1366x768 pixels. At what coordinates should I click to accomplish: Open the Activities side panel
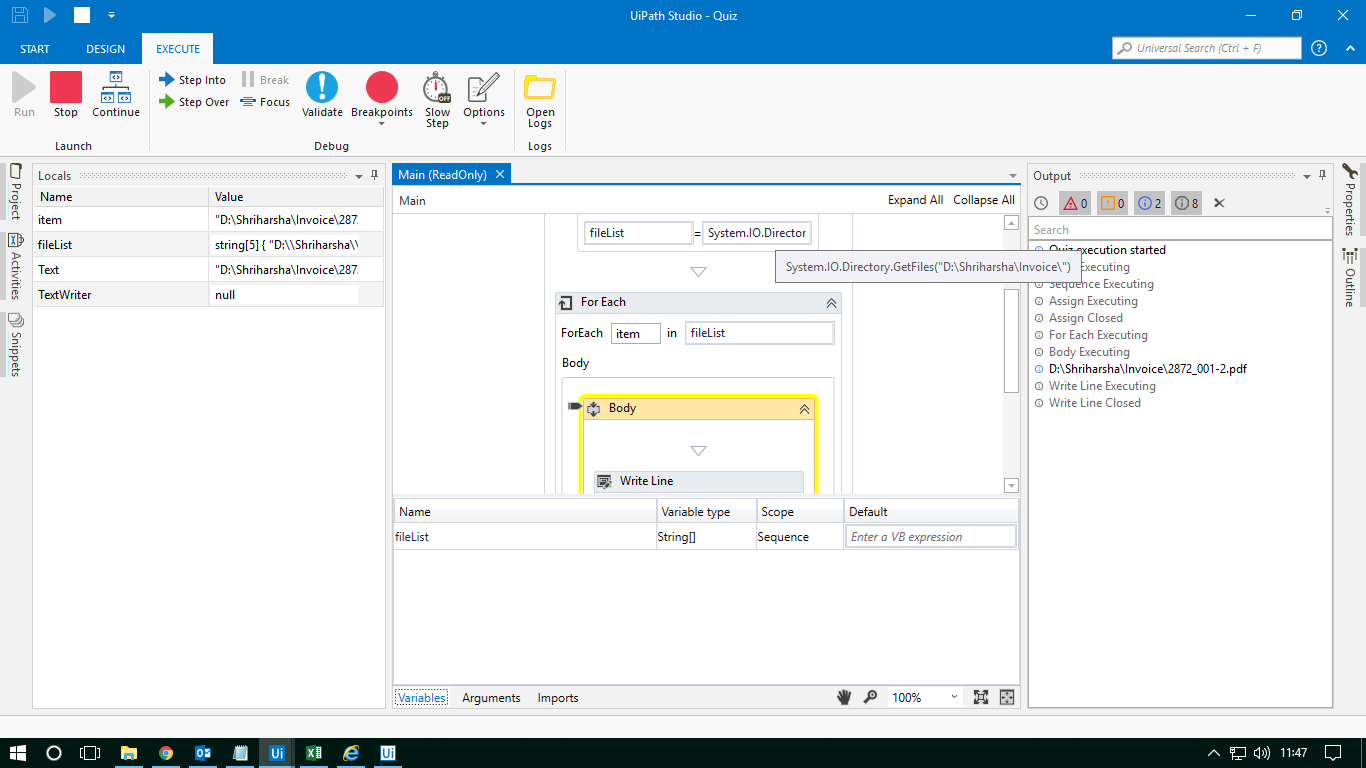pyautogui.click(x=15, y=266)
